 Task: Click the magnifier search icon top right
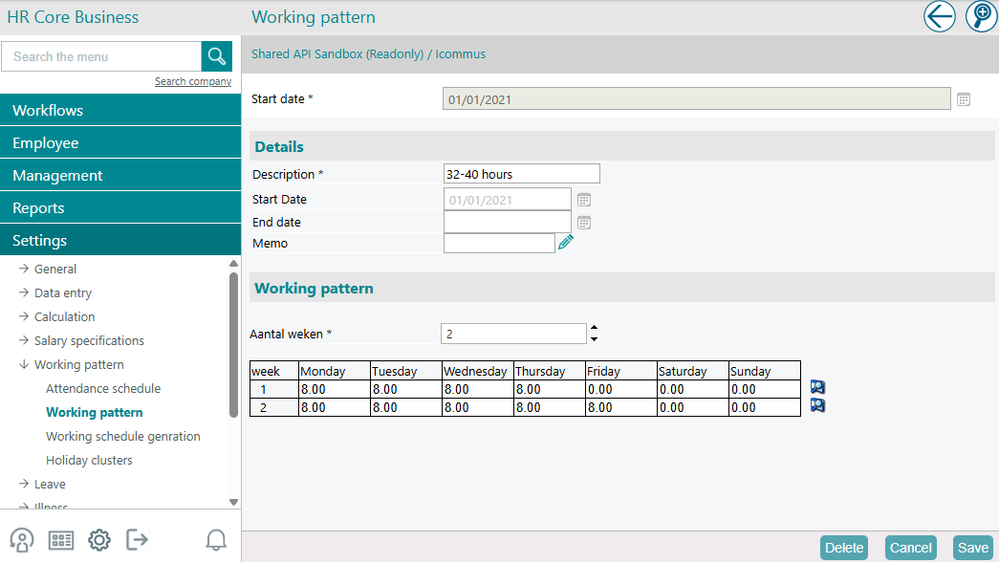pyautogui.click(x=981, y=17)
